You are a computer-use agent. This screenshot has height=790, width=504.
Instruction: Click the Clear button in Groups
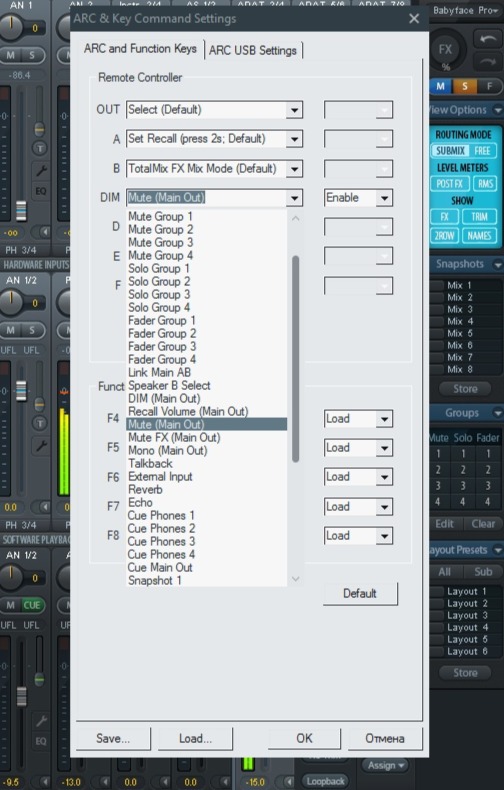pos(483,524)
